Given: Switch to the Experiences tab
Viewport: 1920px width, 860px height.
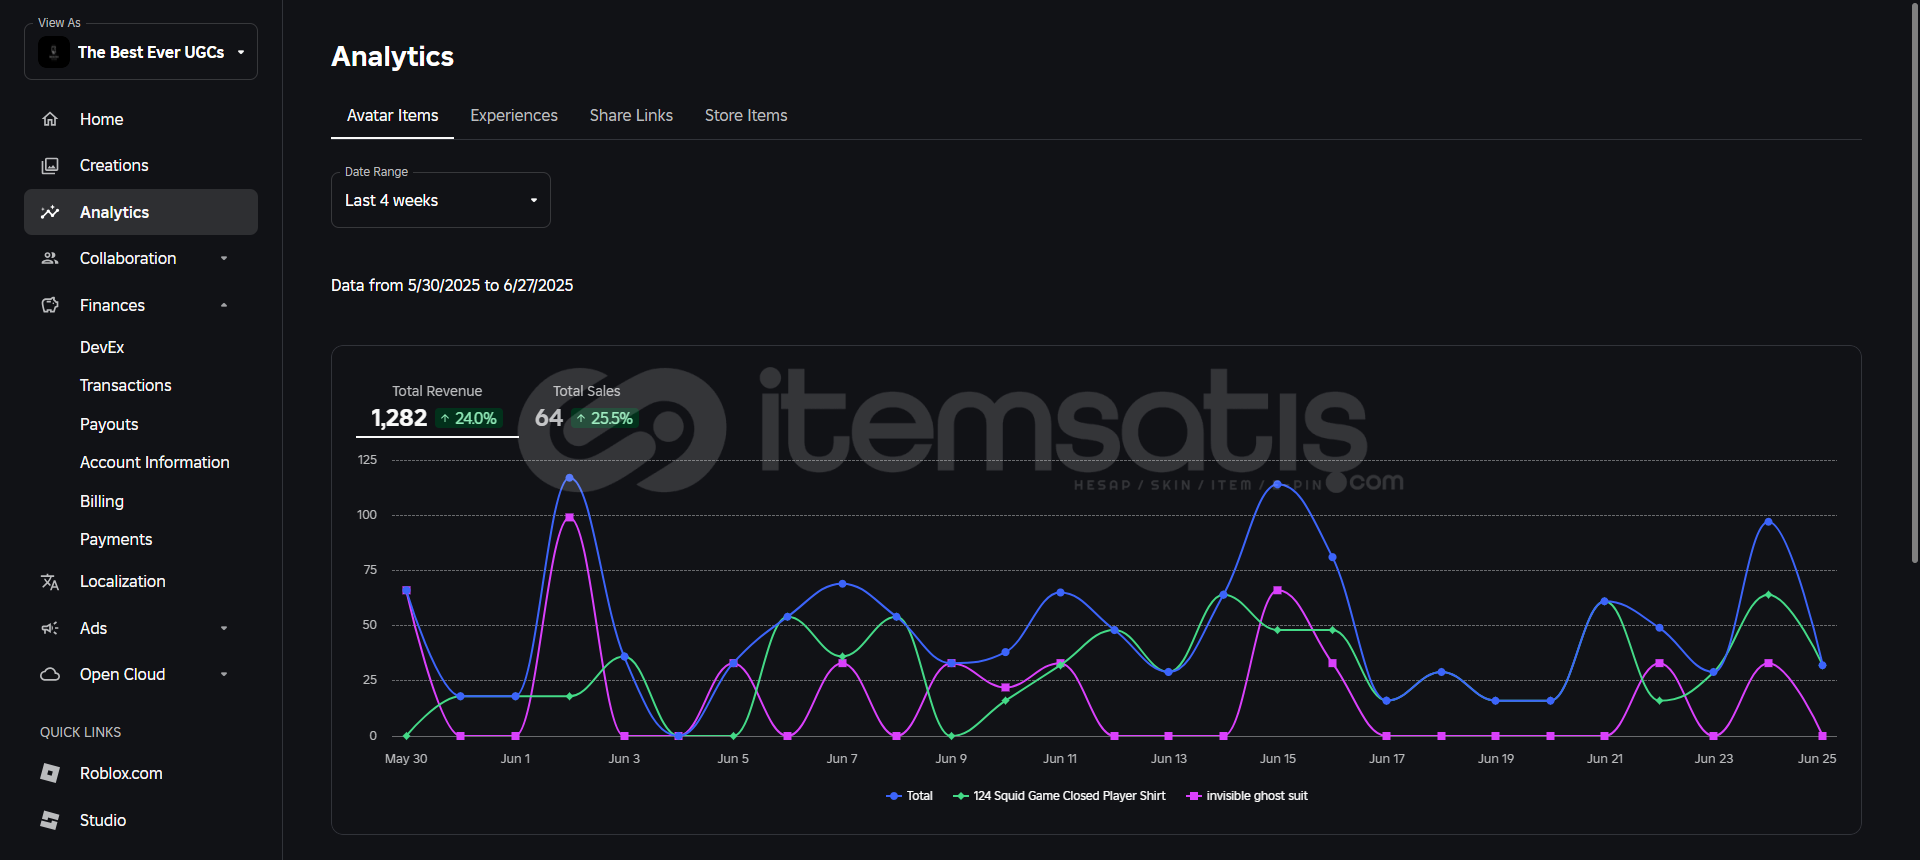Looking at the screenshot, I should coord(514,115).
